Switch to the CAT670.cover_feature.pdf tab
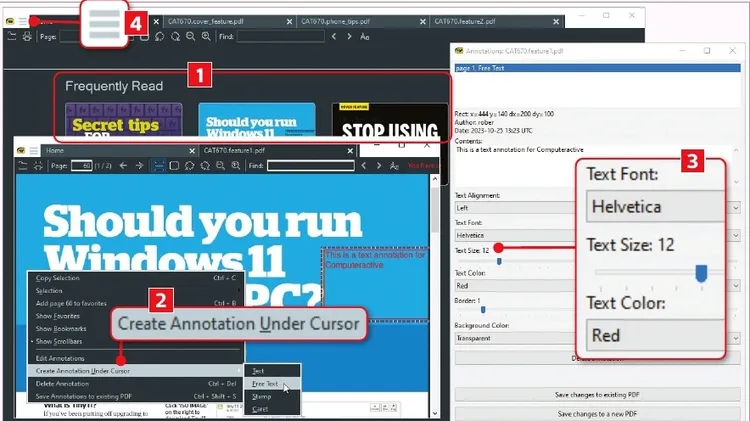 229,22
